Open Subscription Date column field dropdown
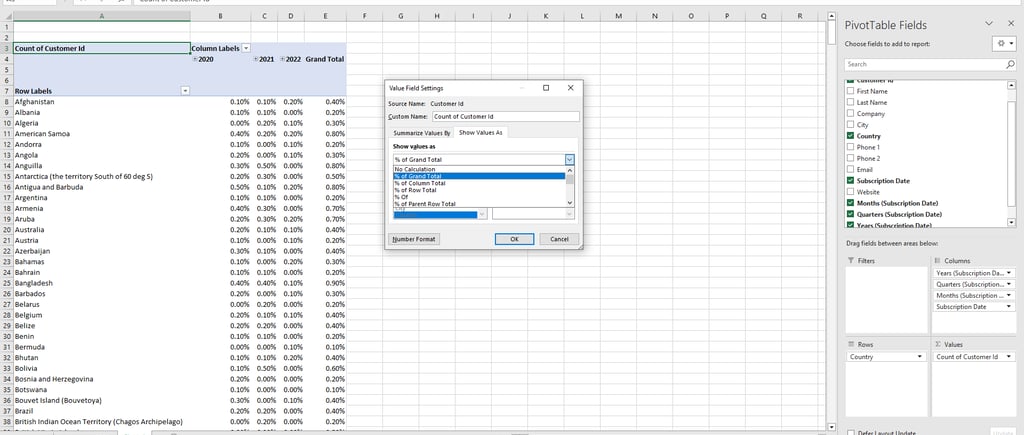Screen dimensions: 1024x435 pos(1010,306)
